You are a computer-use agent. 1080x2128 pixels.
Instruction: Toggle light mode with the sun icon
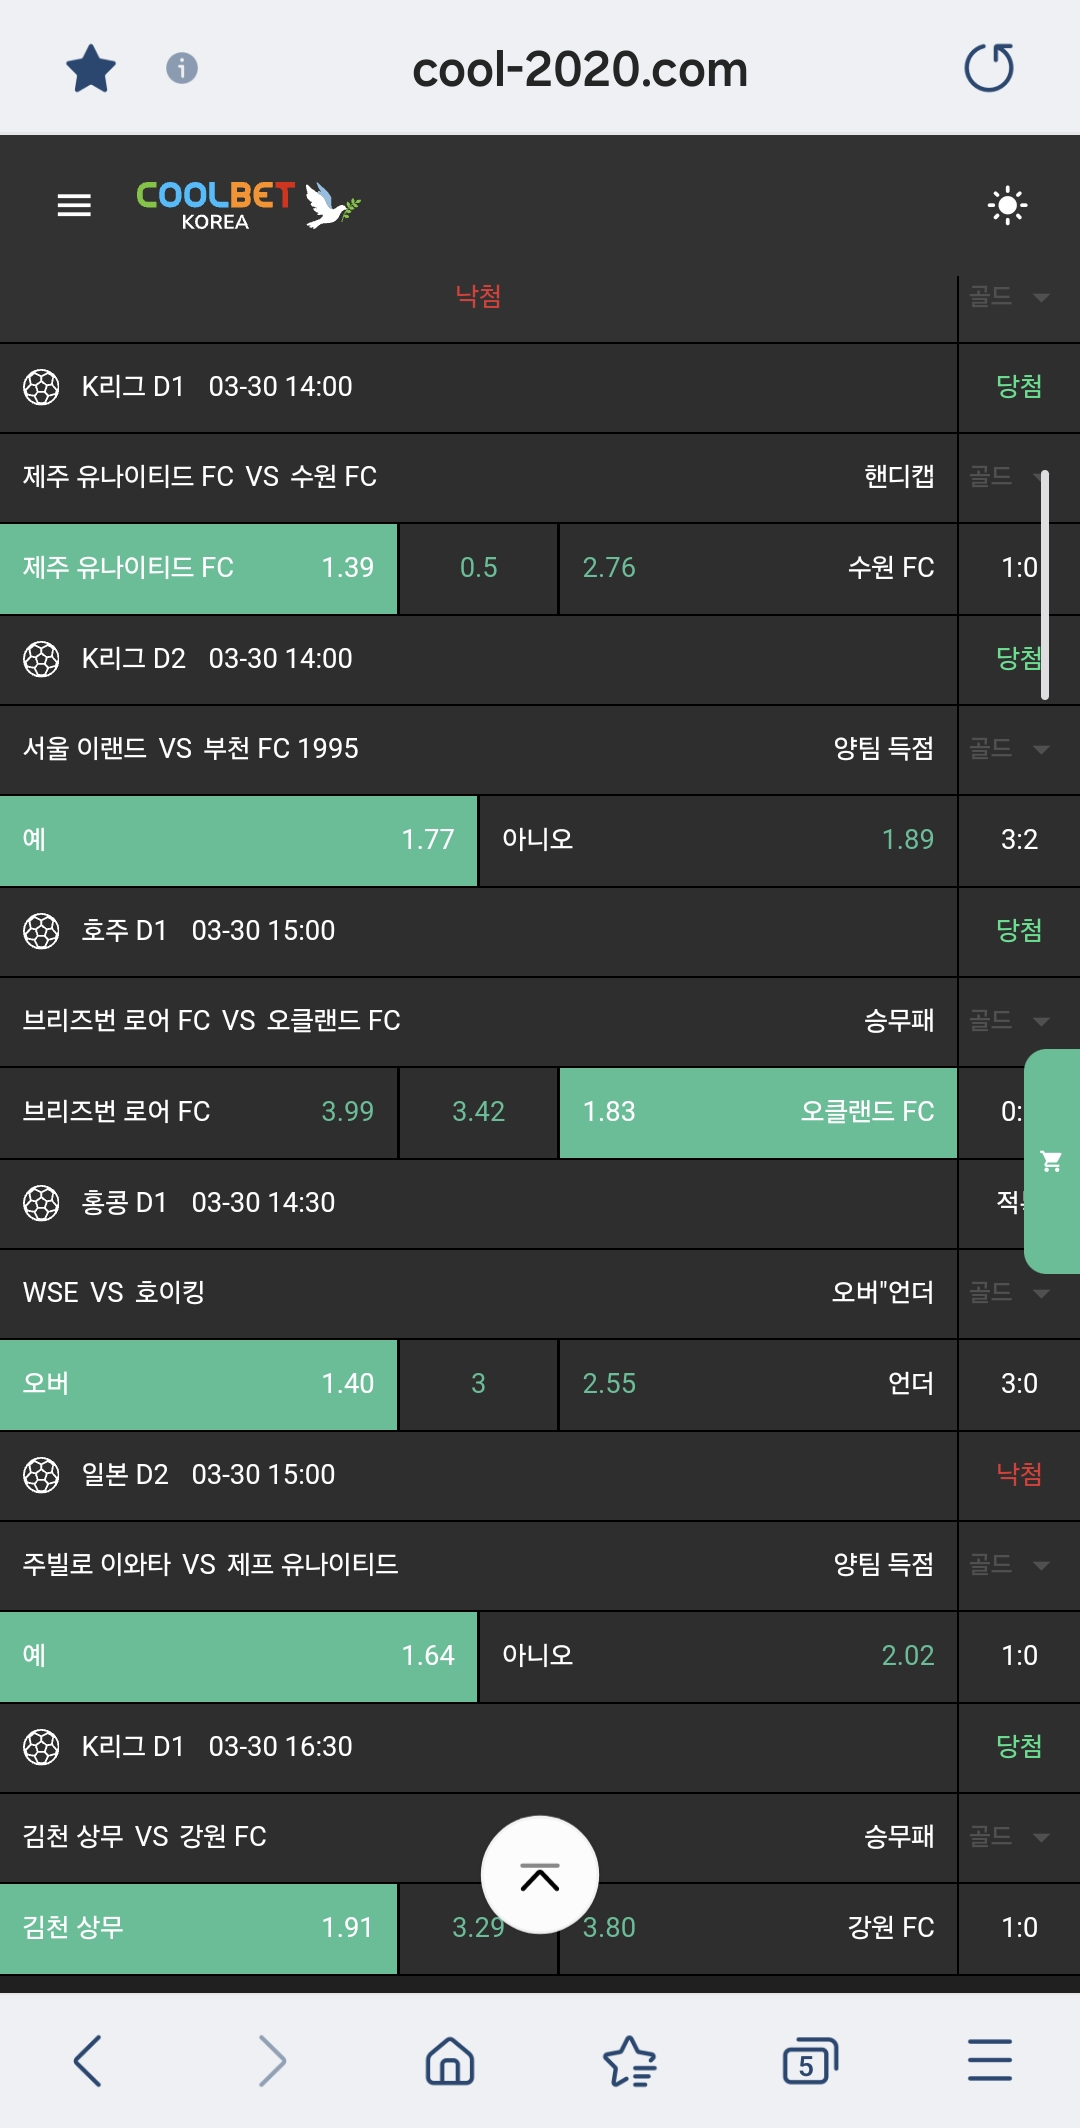coord(1007,206)
